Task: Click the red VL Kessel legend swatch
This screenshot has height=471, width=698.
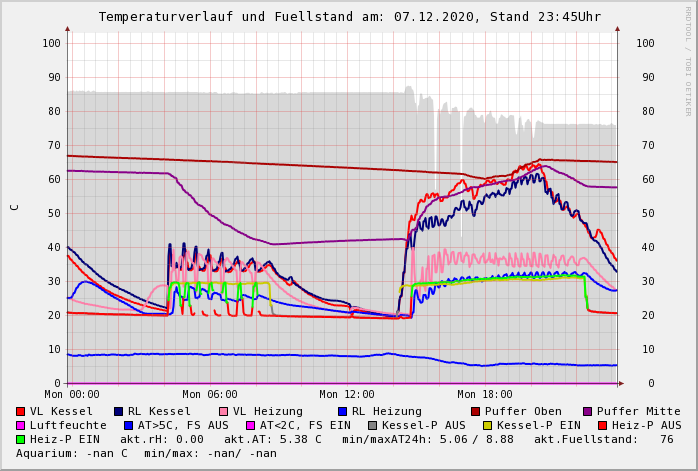Action: pos(21,411)
